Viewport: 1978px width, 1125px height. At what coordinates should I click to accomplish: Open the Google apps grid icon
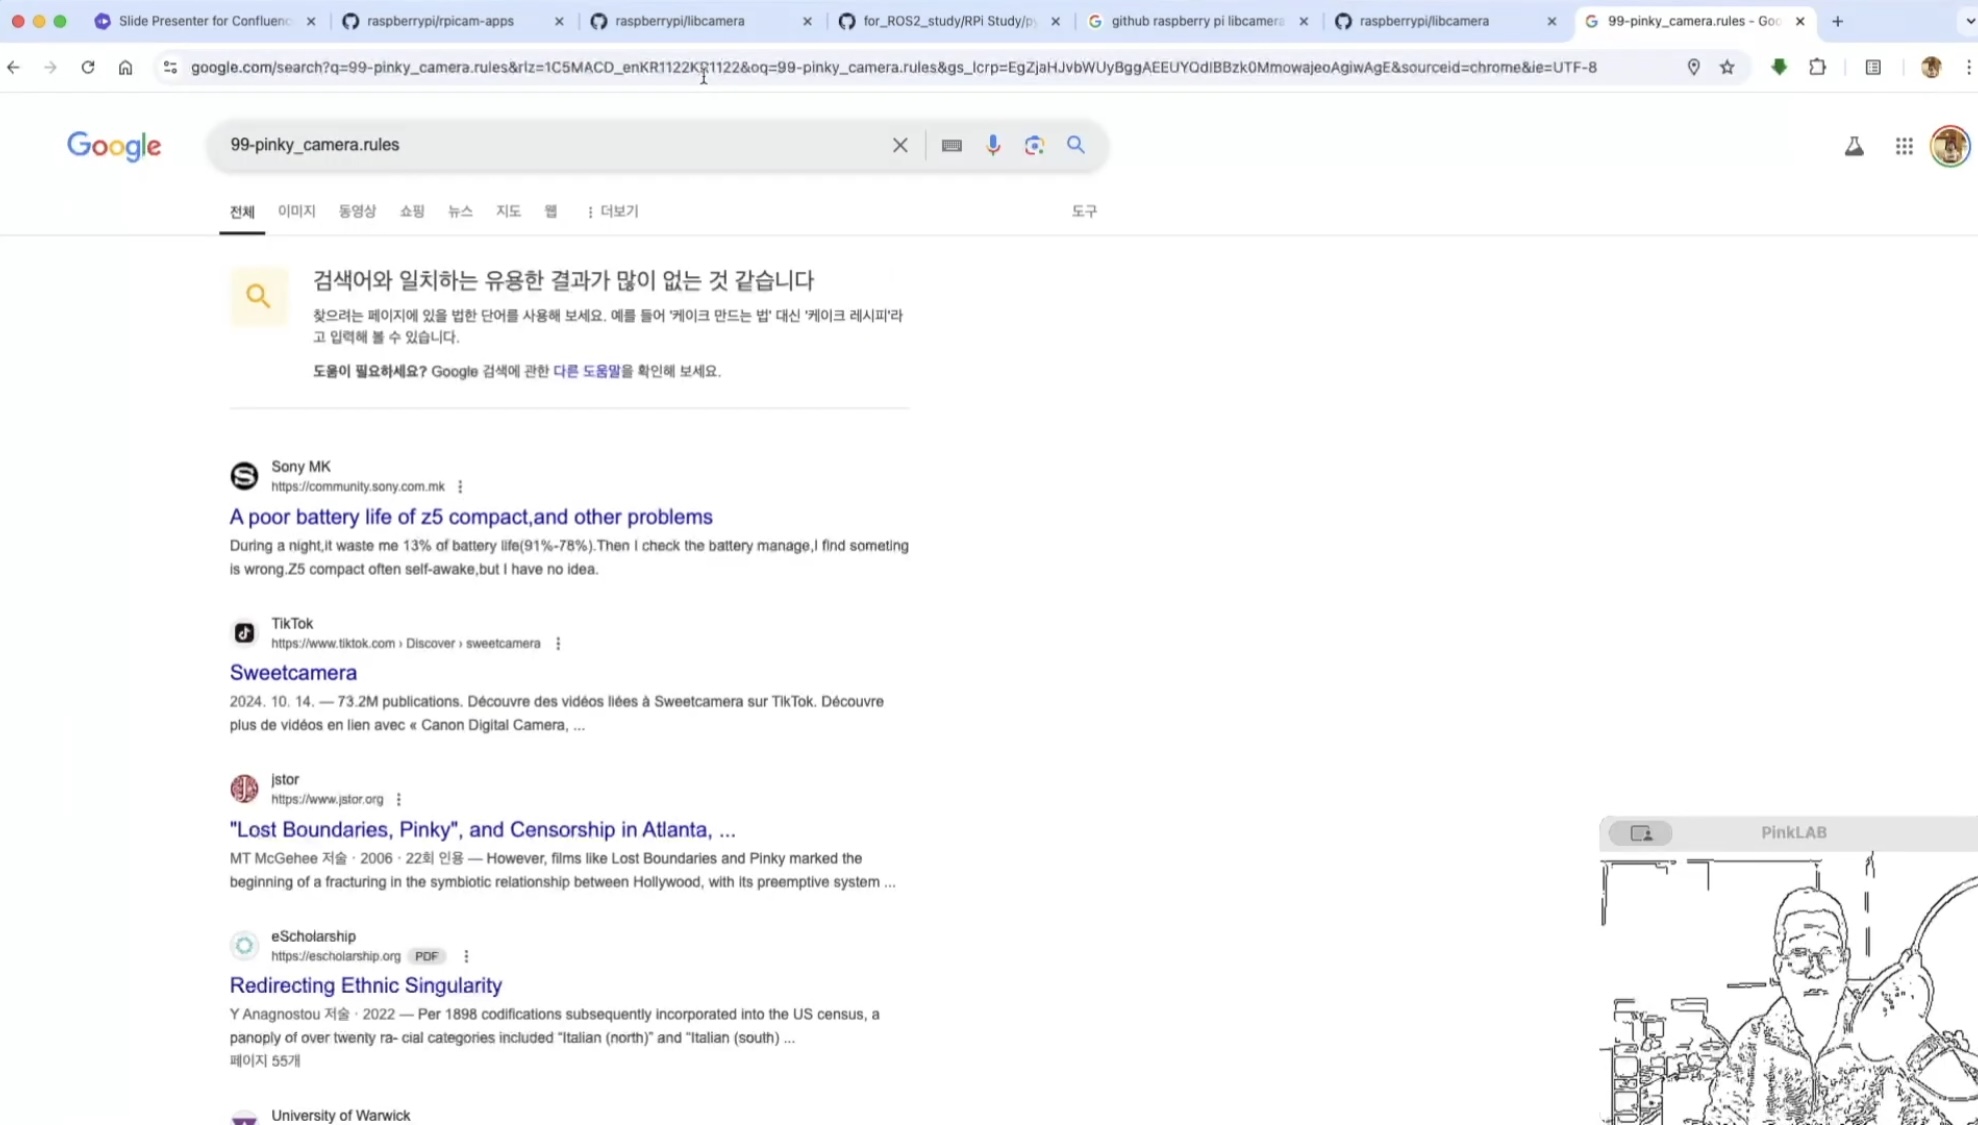[x=1904, y=146]
